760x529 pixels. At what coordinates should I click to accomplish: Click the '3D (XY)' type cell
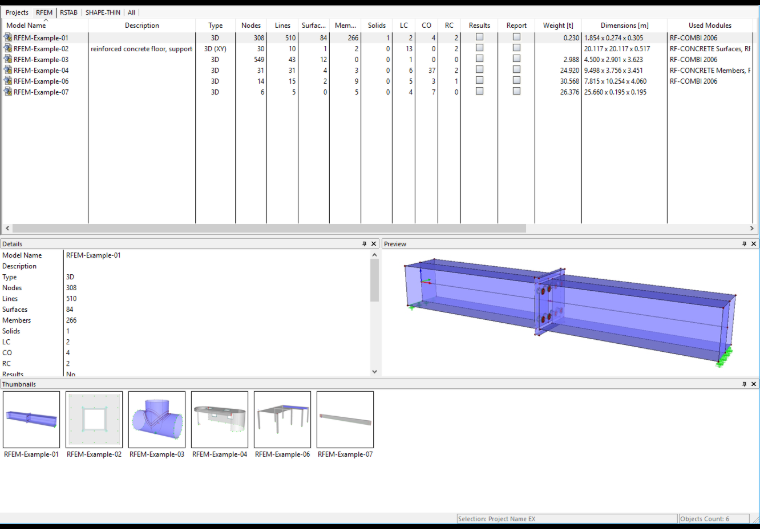coord(215,48)
